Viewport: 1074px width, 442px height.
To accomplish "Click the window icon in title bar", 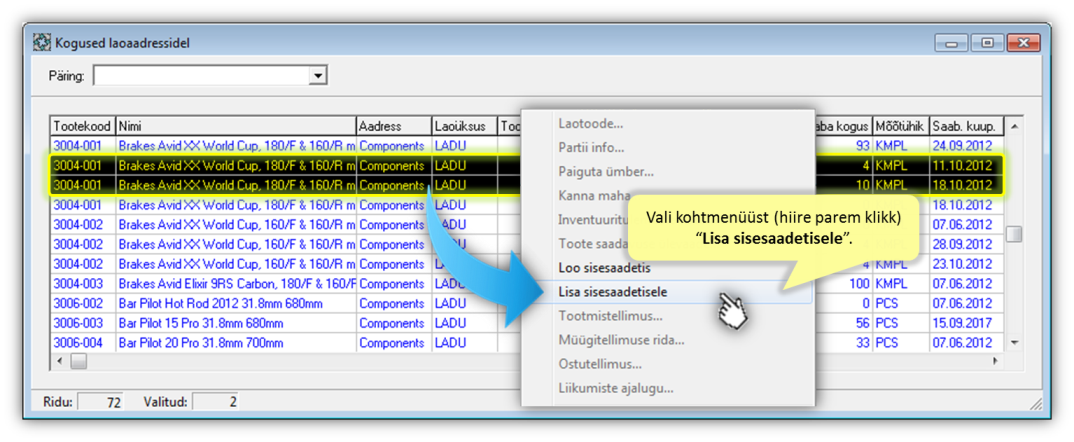I will click(x=42, y=43).
